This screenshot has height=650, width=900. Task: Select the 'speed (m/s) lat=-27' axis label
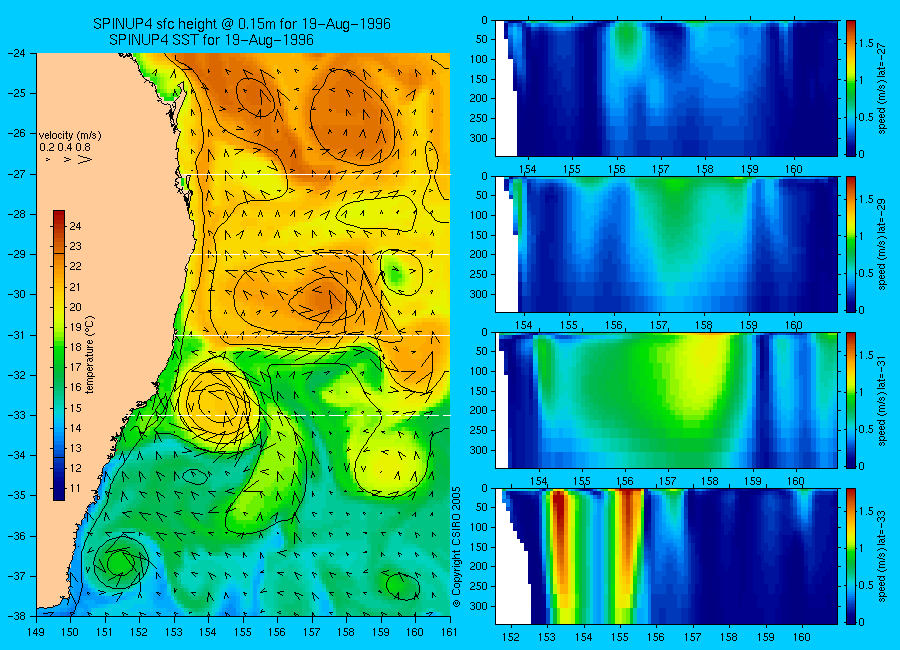(x=882, y=88)
